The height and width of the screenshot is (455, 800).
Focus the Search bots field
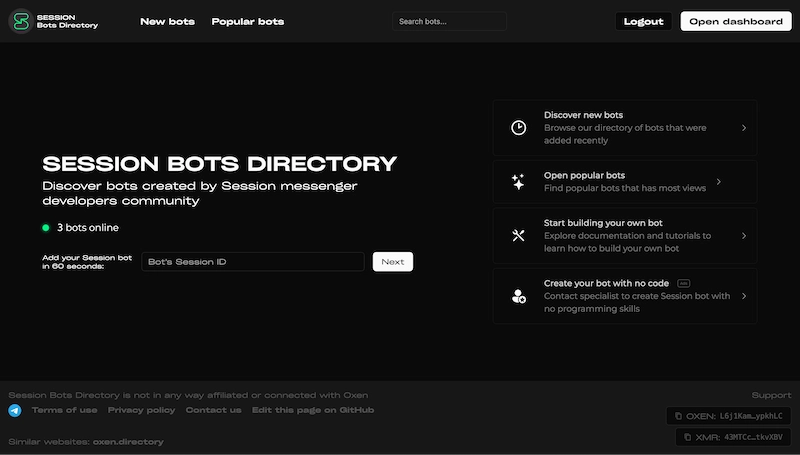pyautogui.click(x=448, y=21)
